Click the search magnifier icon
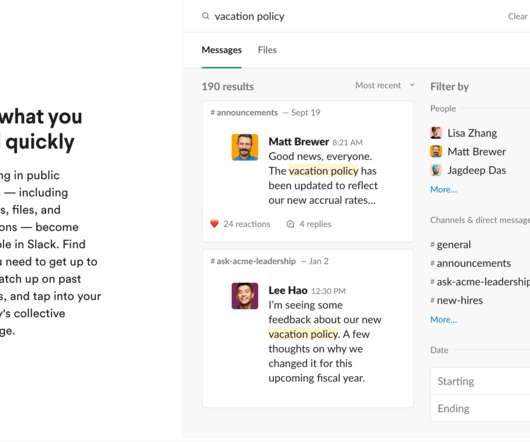This screenshot has height=442, width=530. point(206,16)
